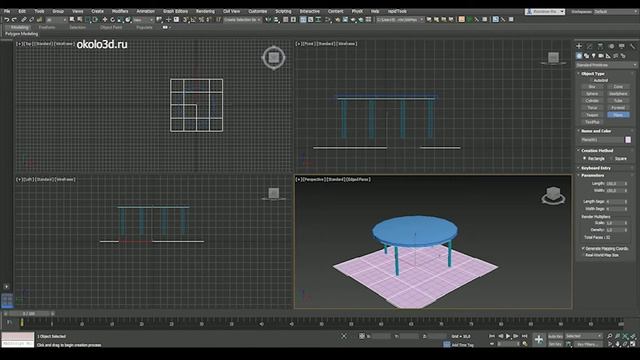Click the Plane primitive button
The image size is (640, 360).
click(x=618, y=115)
